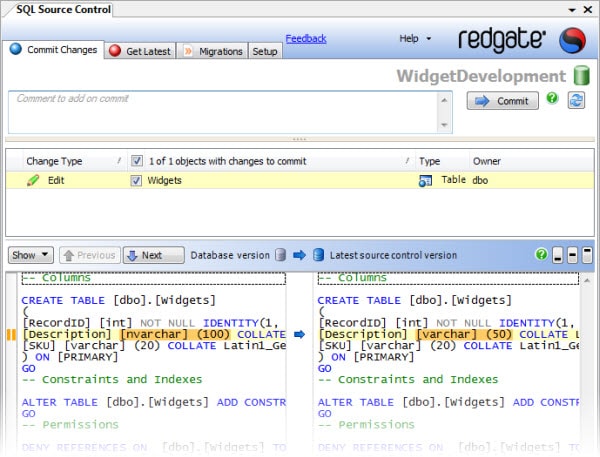Click the Widgets table type icon
Viewport: 600px width, 457px height.
(x=425, y=181)
